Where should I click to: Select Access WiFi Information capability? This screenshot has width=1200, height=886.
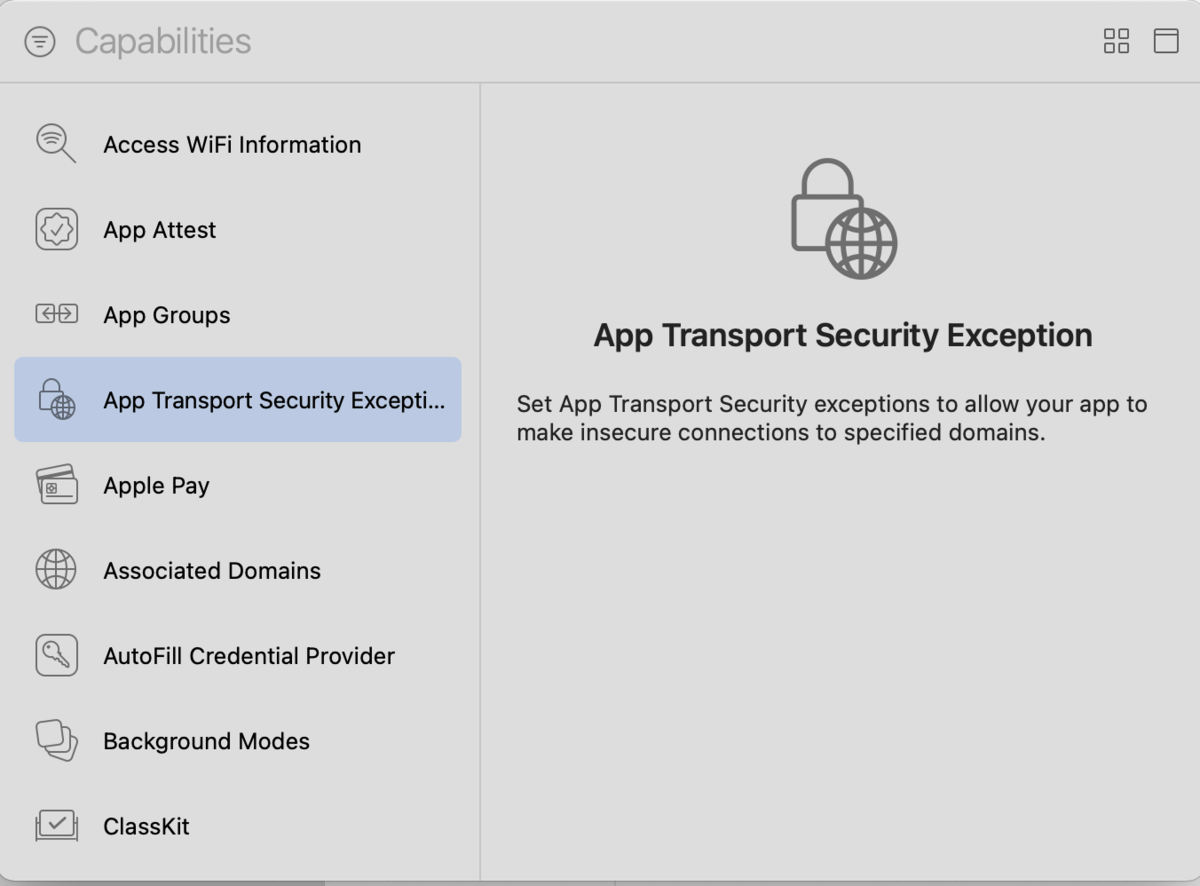pyautogui.click(x=238, y=144)
